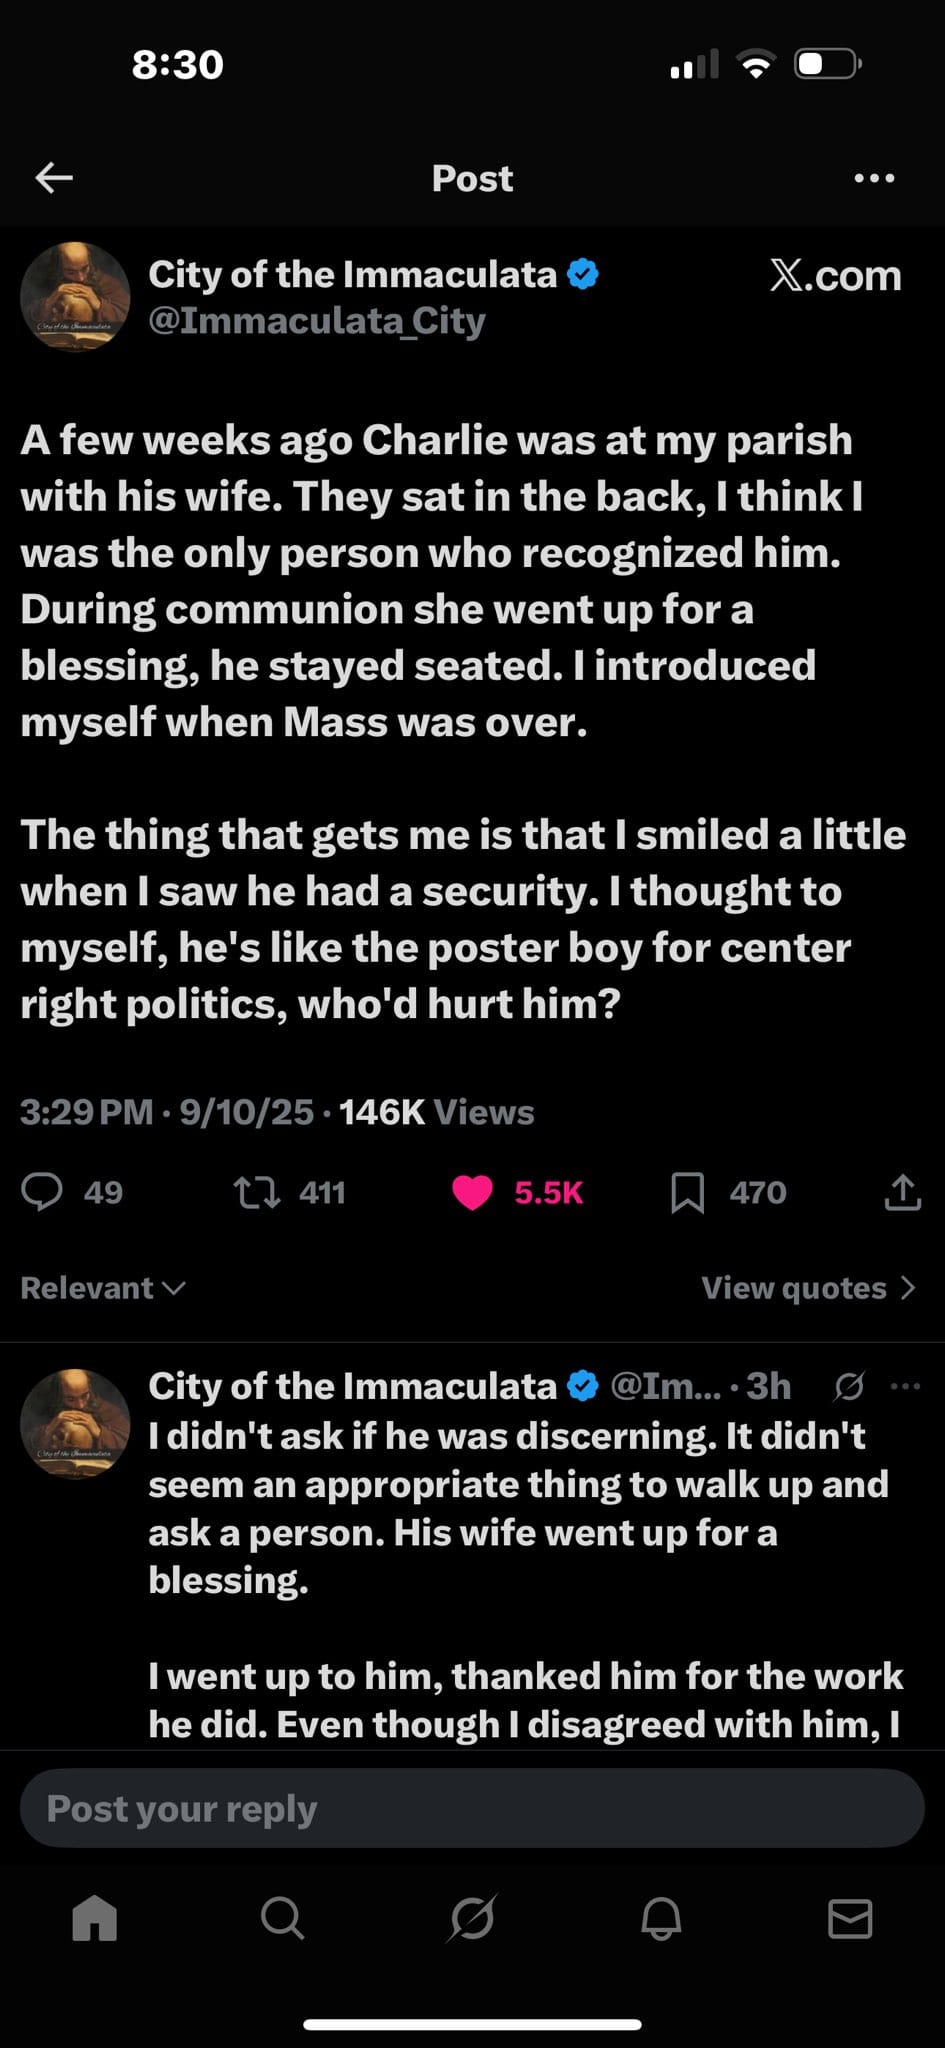The image size is (945, 2048).
Task: Open the reply's three-dot menu
Action: (x=905, y=1386)
